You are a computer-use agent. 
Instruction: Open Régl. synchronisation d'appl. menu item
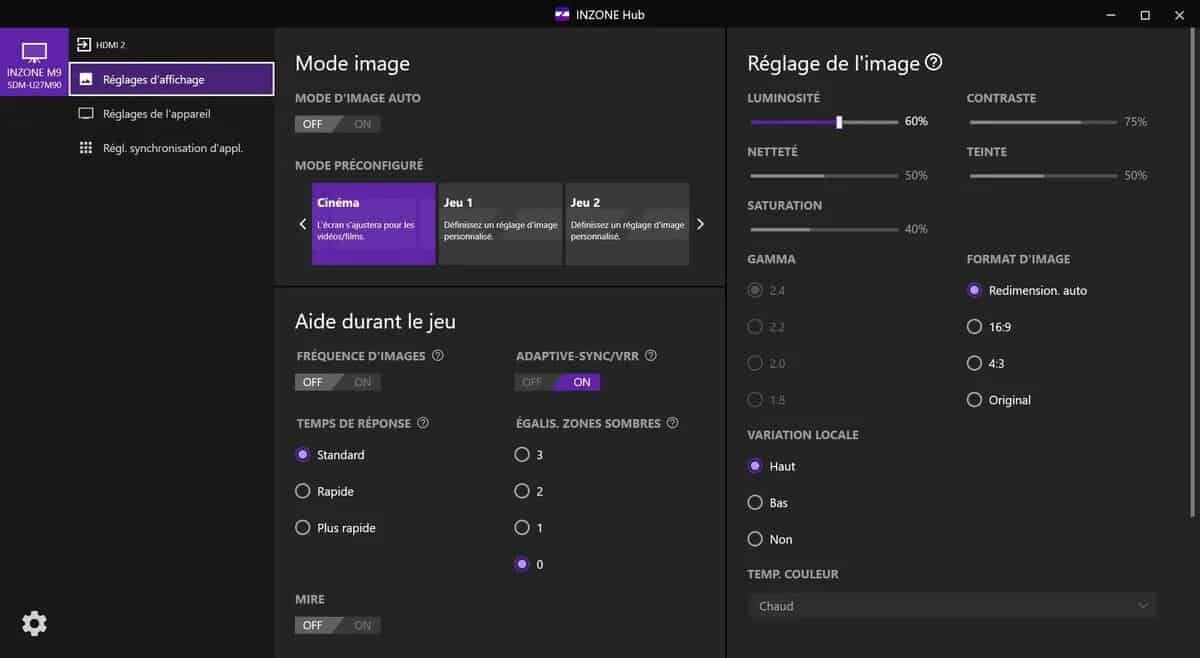coord(172,148)
